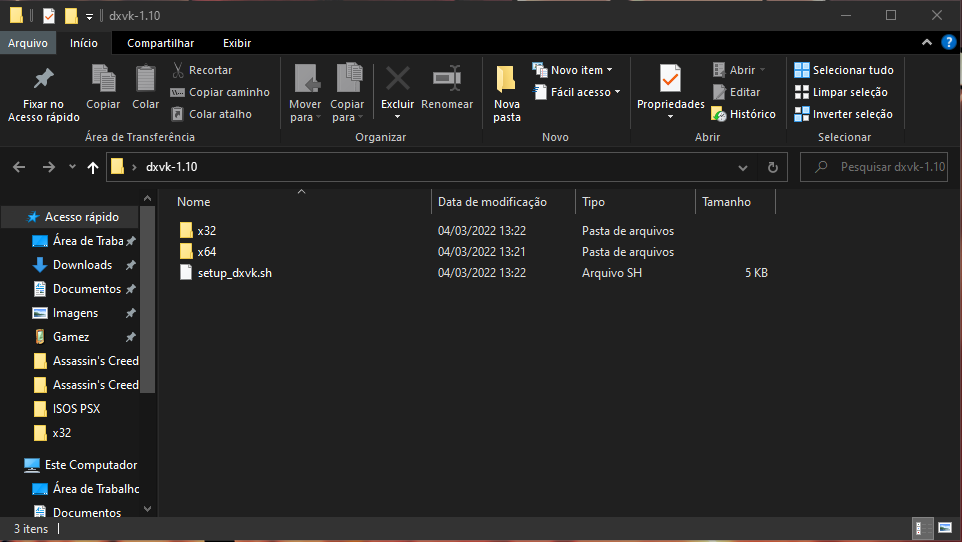The height and width of the screenshot is (542, 962).
Task: Open Histórico file history
Action: [x=744, y=114]
